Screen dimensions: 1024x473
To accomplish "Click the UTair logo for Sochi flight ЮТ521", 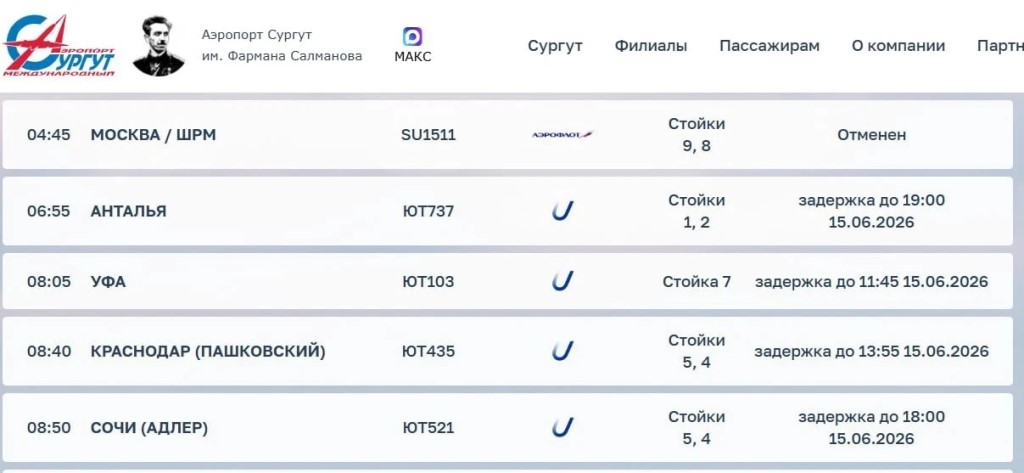I will 562,427.
